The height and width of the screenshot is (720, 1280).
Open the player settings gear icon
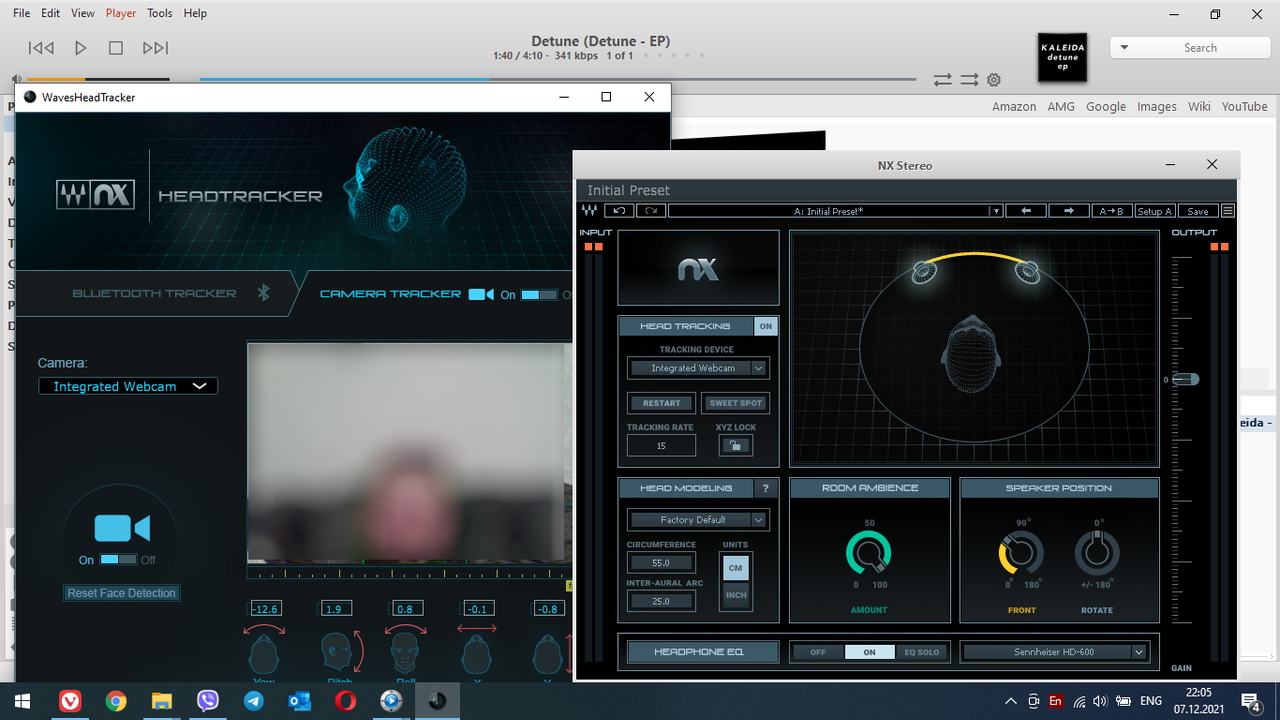[x=994, y=79]
